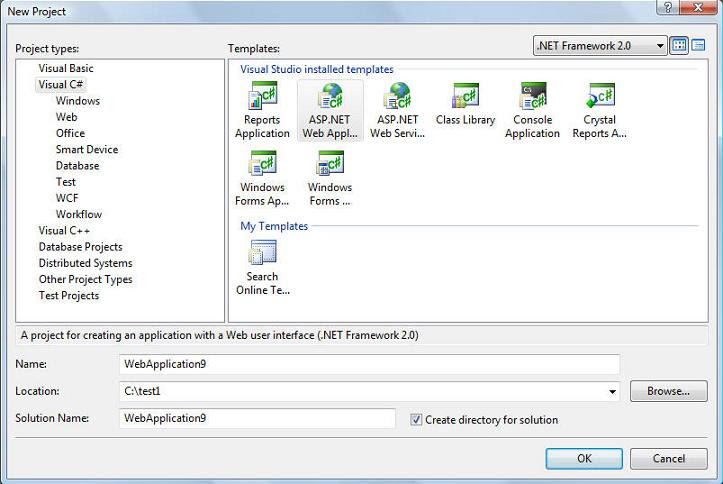
Task: Select Smart Device project category
Action: click(x=87, y=149)
